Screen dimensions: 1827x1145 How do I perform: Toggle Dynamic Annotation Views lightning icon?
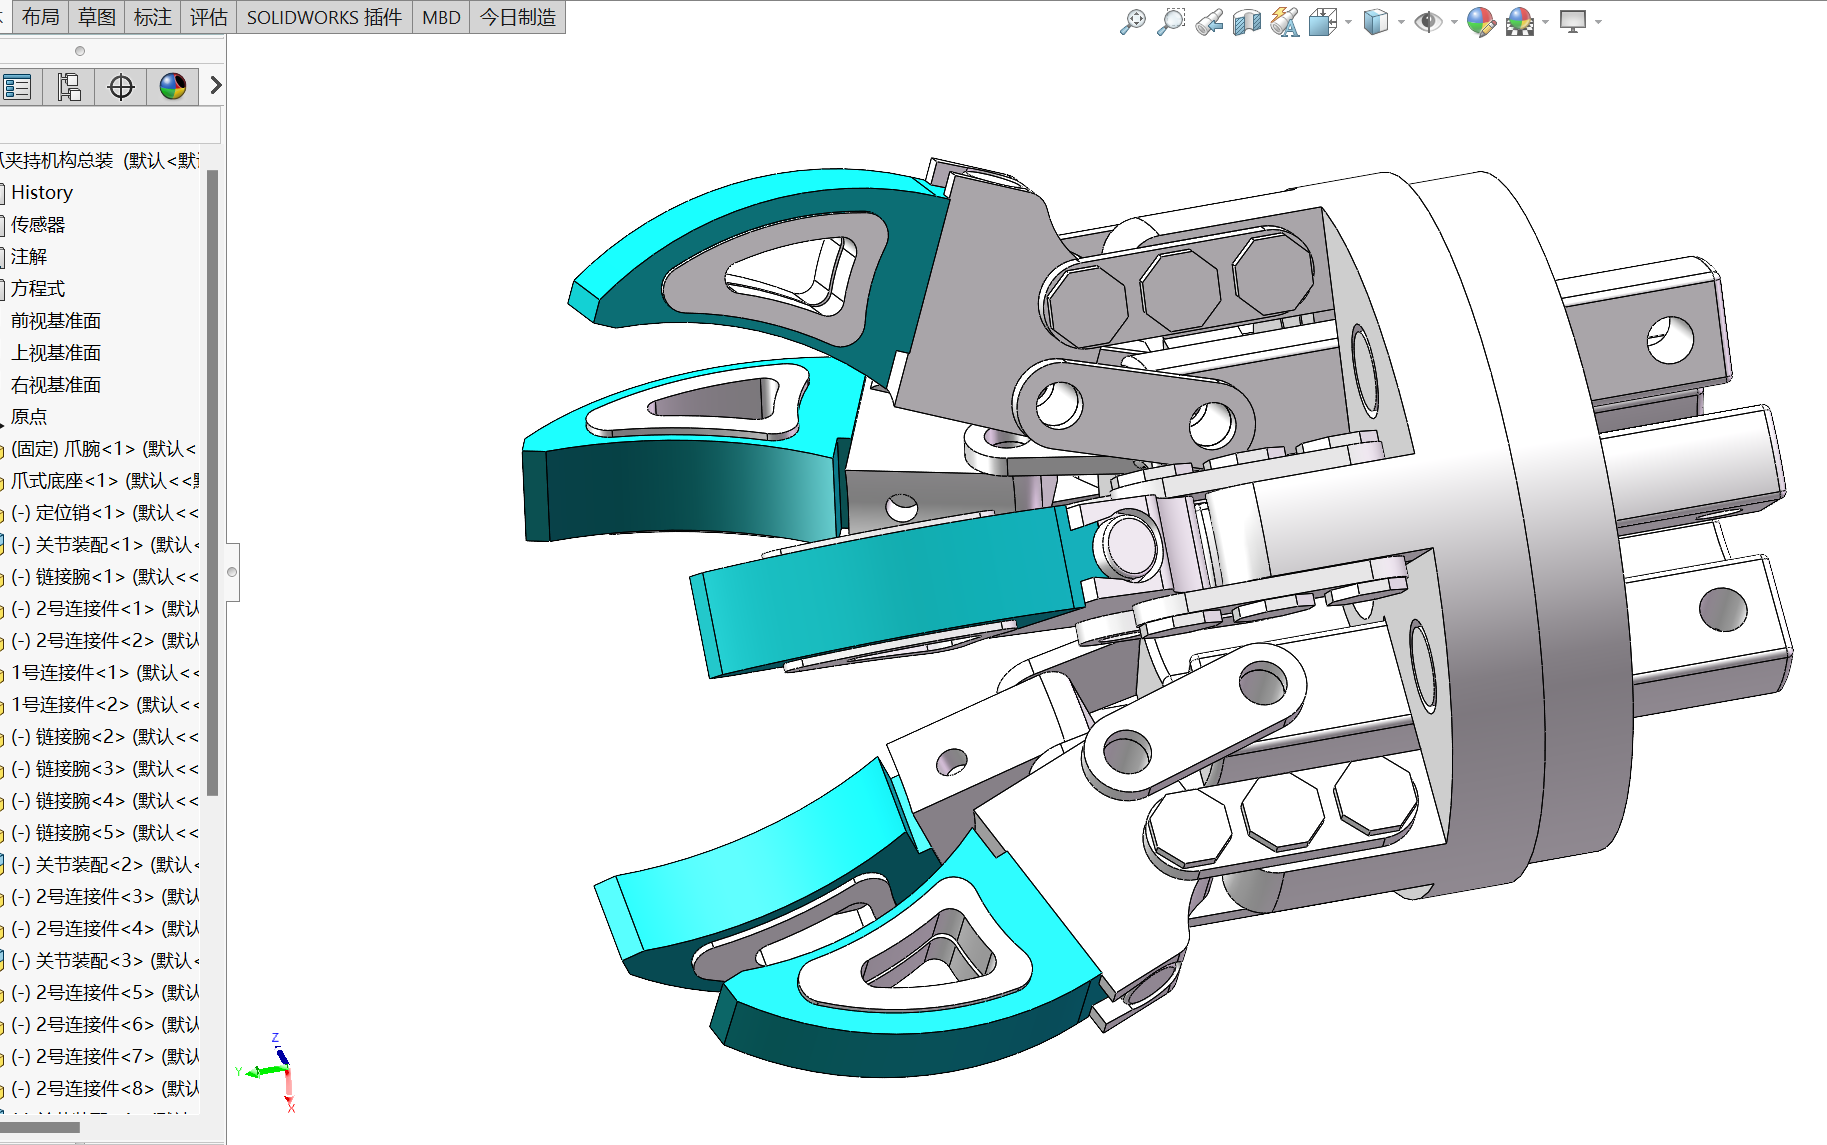pos(1285,22)
